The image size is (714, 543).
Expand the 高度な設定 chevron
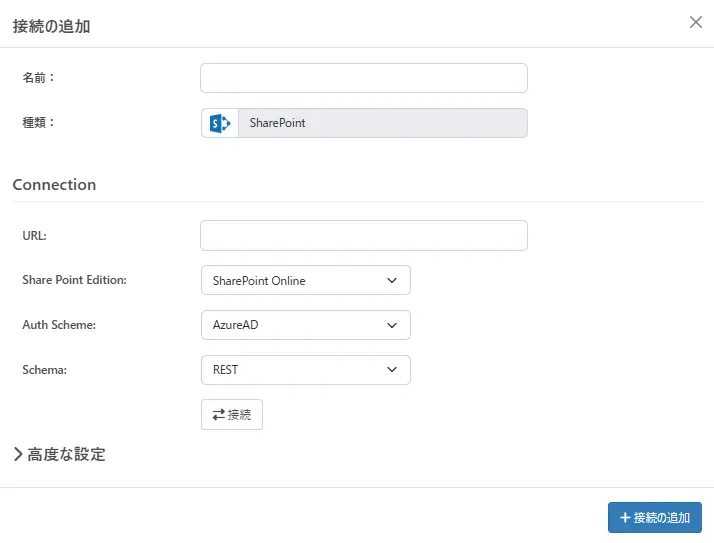pyautogui.click(x=18, y=454)
